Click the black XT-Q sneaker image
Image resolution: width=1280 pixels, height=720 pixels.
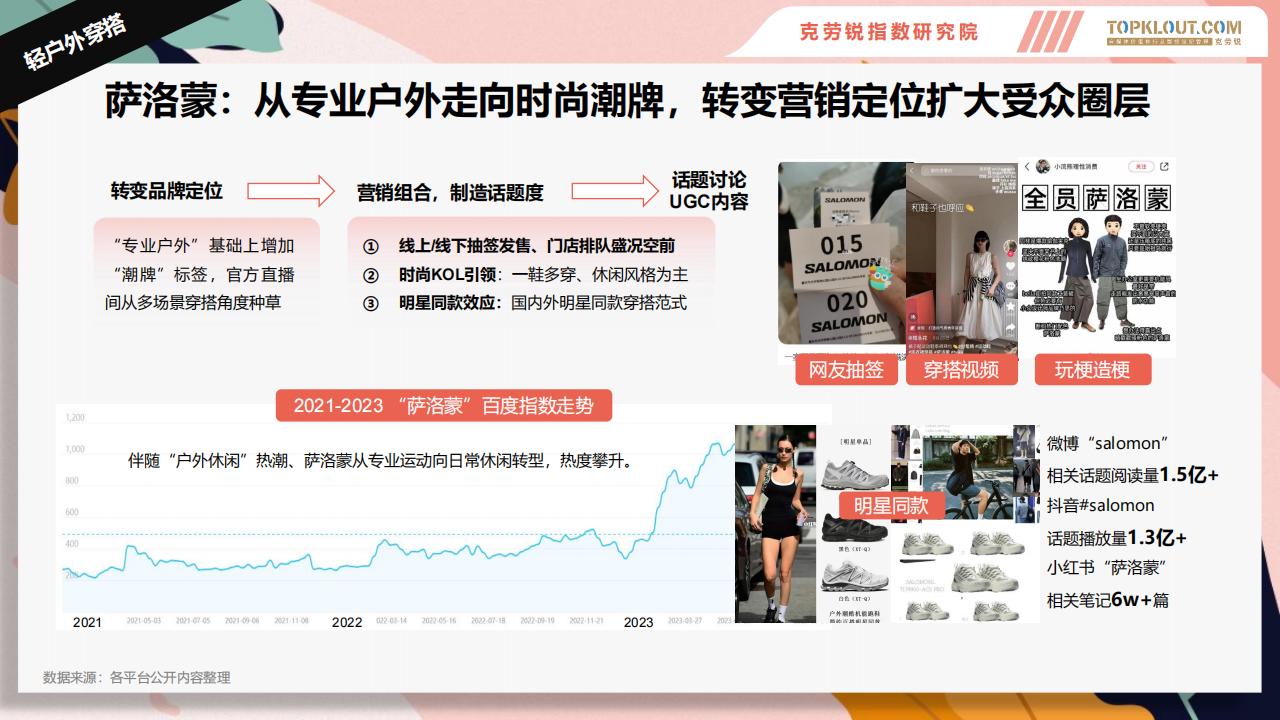coord(853,526)
